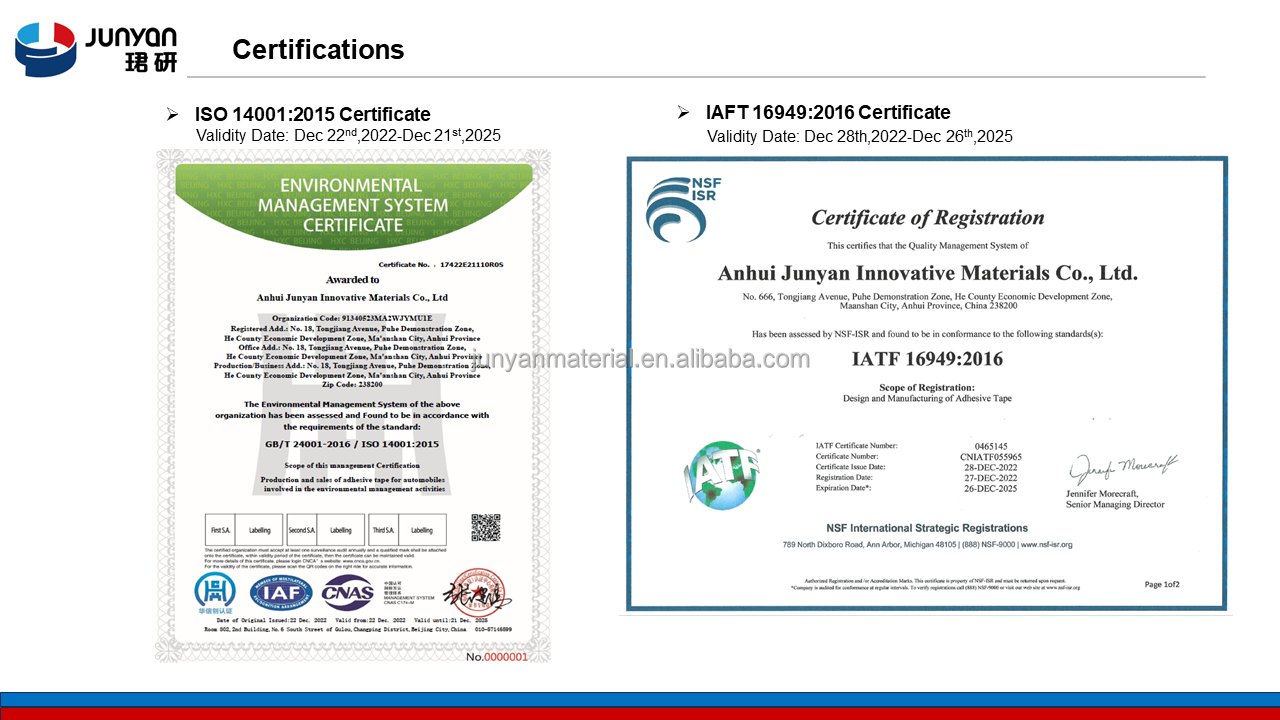1280x720 pixels.
Task: Click the CNAS accreditation logo
Action: coord(346,592)
